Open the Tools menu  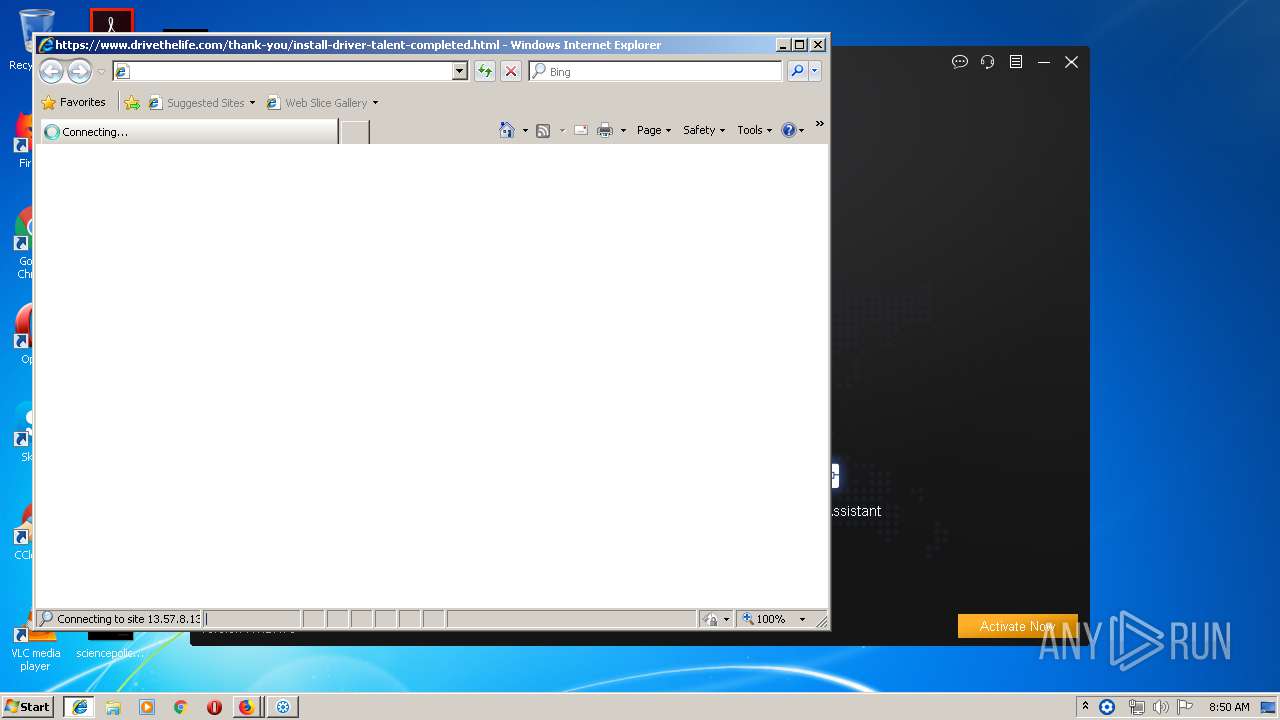point(755,130)
